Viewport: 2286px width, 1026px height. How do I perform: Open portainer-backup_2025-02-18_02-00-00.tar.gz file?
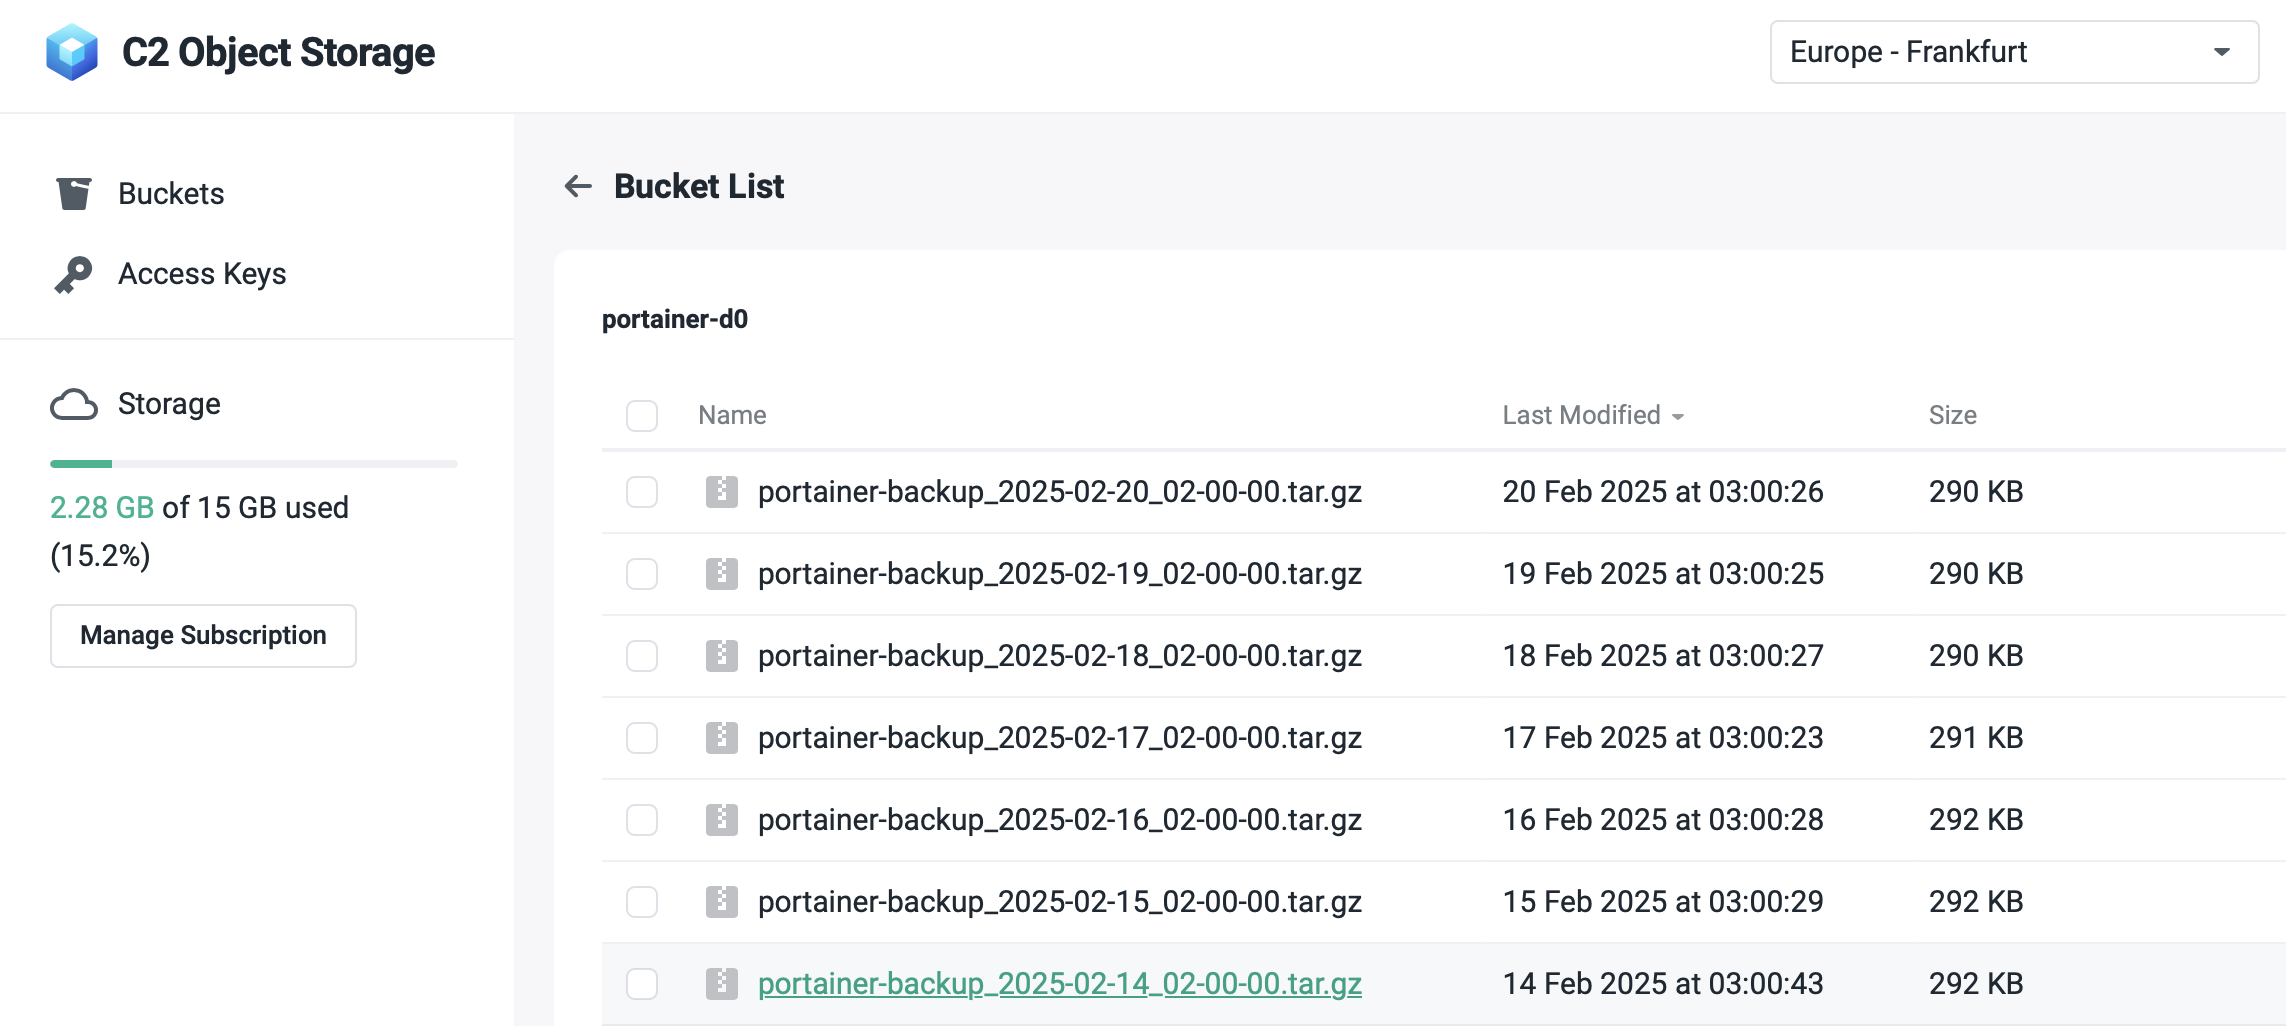pyautogui.click(x=1060, y=656)
